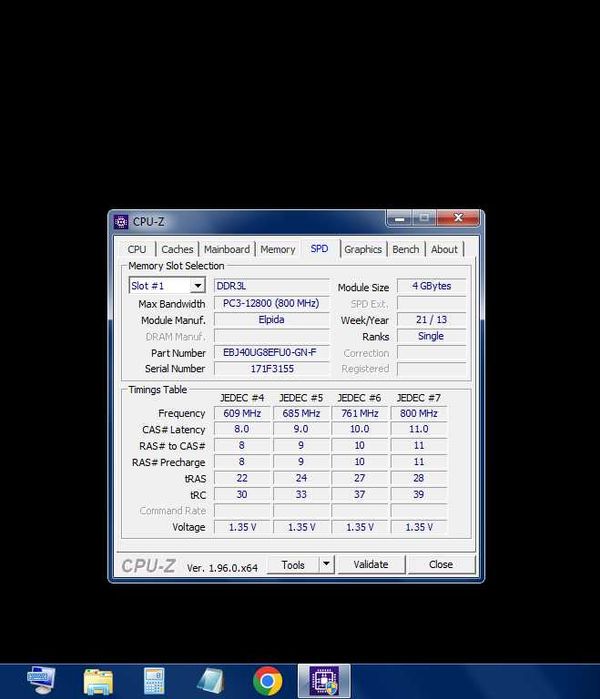Launch Google Chrome from the taskbar
Viewport: 600px width, 699px height.
(x=267, y=681)
